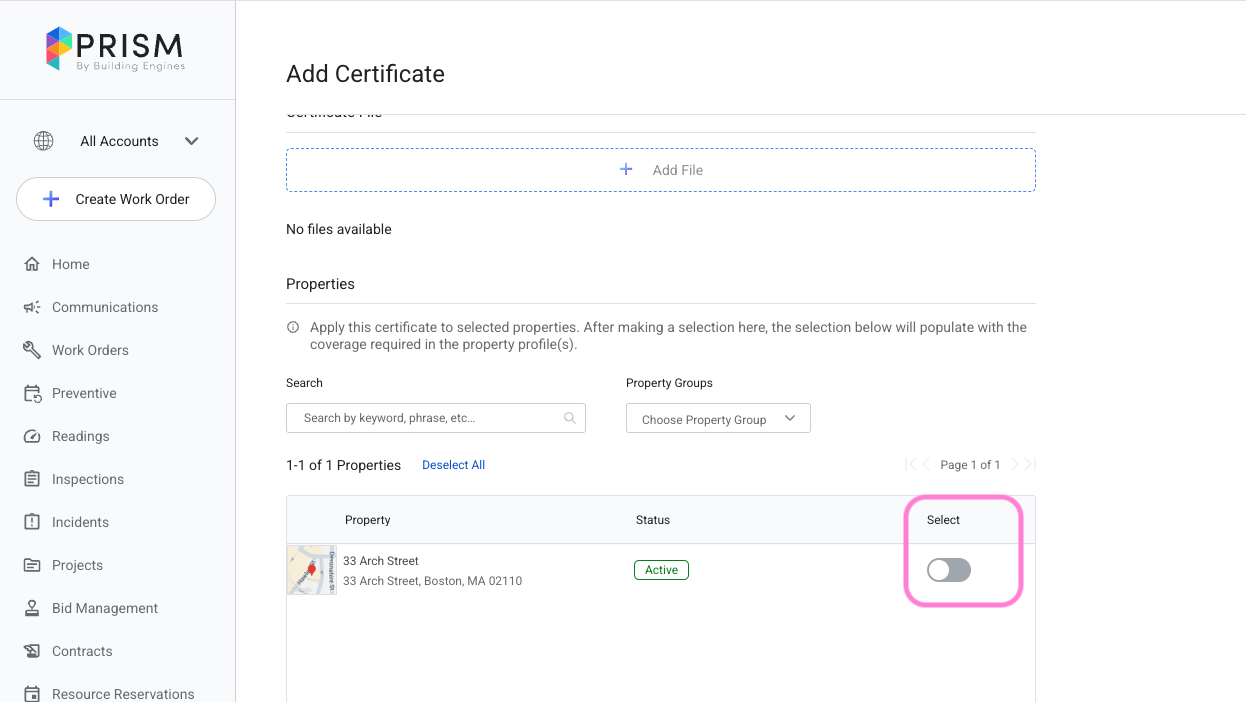The image size is (1246, 702).
Task: Expand the All Accounts dropdown
Action: pyautogui.click(x=191, y=141)
